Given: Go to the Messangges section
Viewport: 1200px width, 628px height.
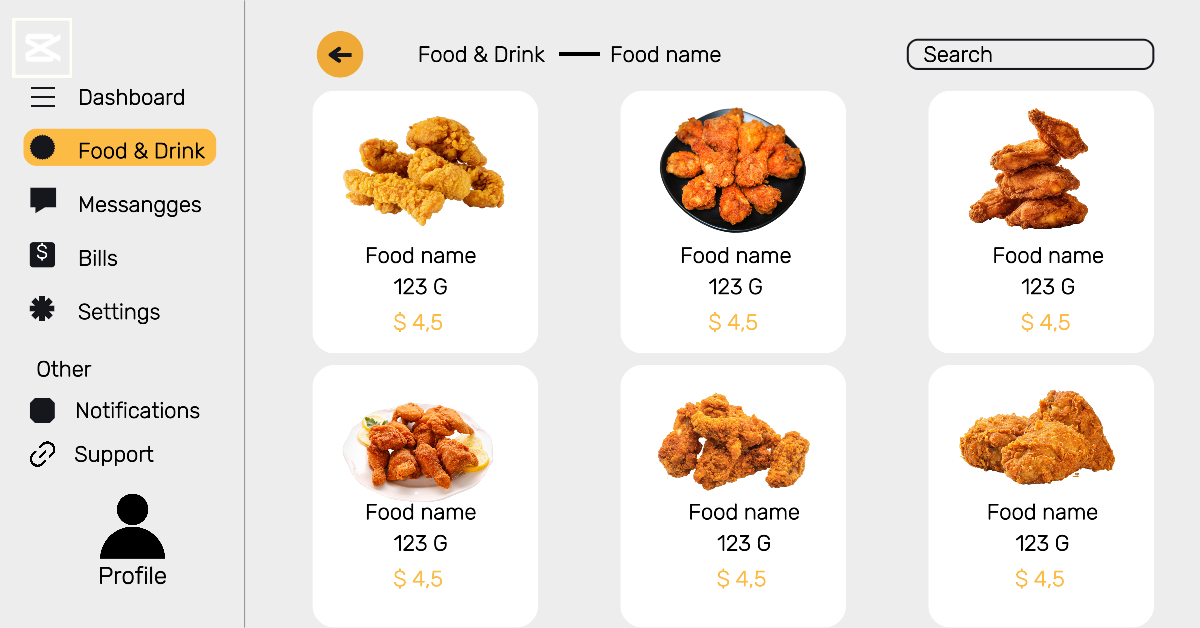Looking at the screenshot, I should [x=139, y=205].
